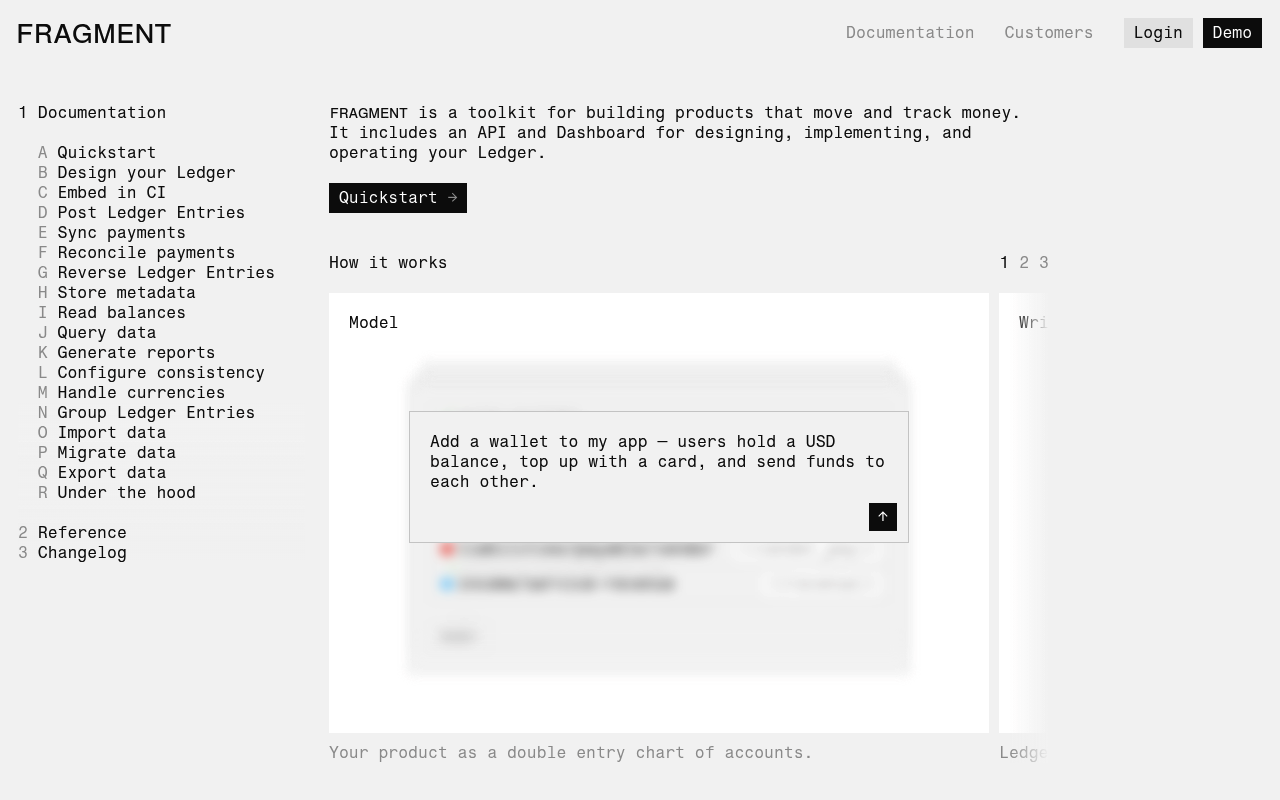Viewport: 1280px width, 800px height.
Task: Open Sync payments
Action: 121,233
